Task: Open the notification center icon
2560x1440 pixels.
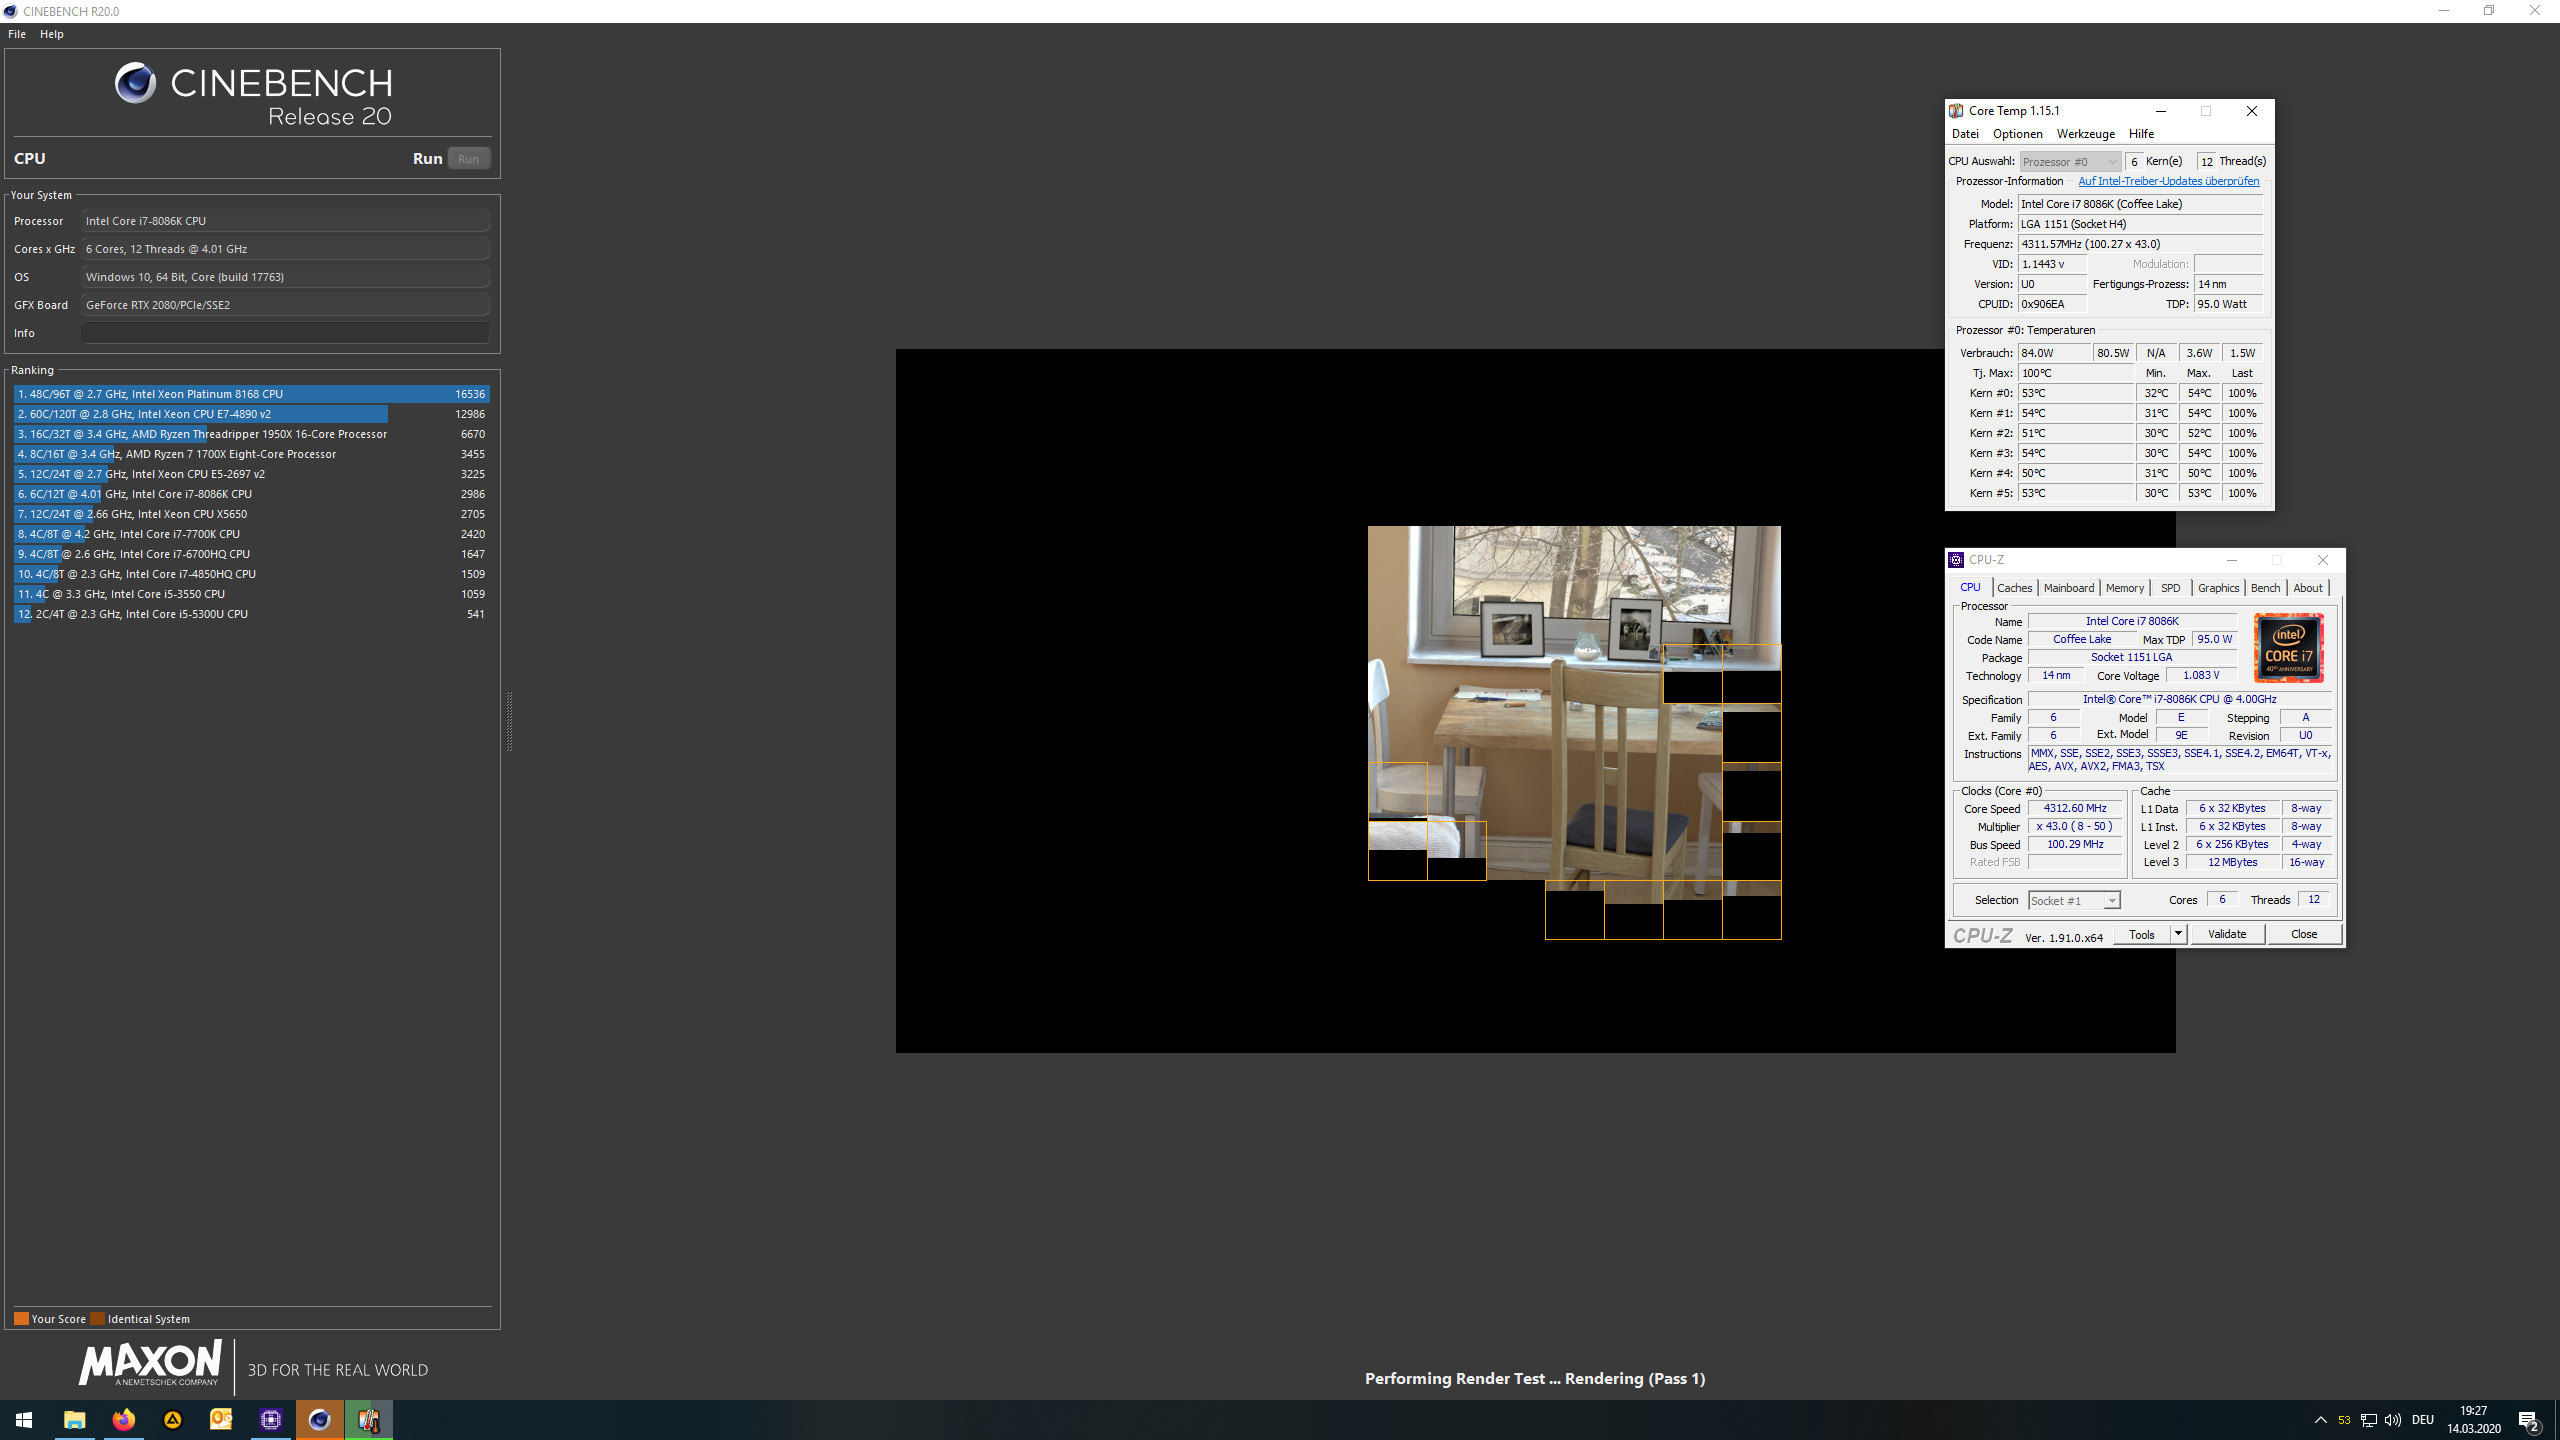Action: [2529, 1420]
